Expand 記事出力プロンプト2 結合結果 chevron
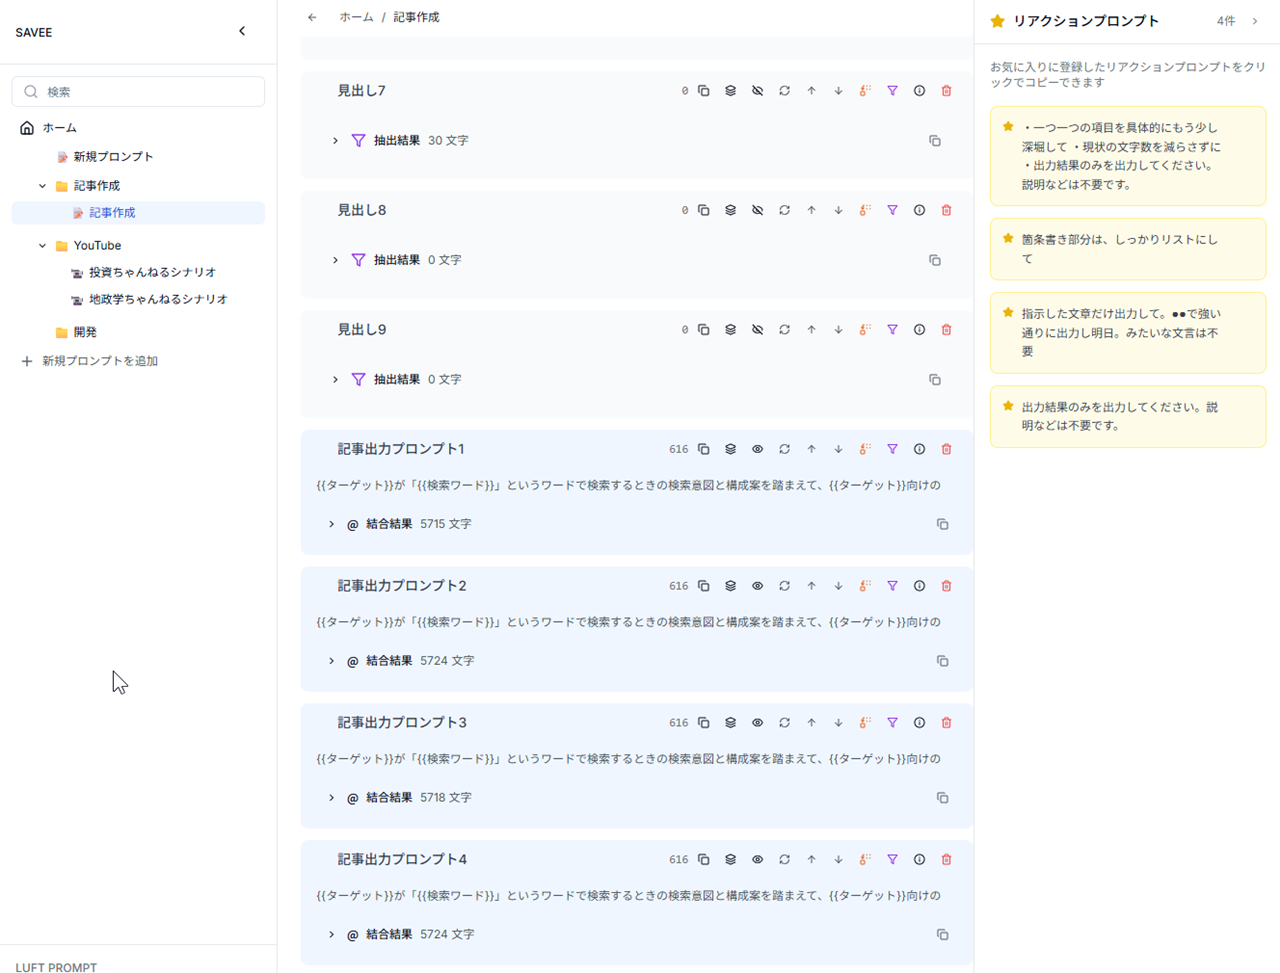Screen dimensions: 1280x973 [332, 661]
